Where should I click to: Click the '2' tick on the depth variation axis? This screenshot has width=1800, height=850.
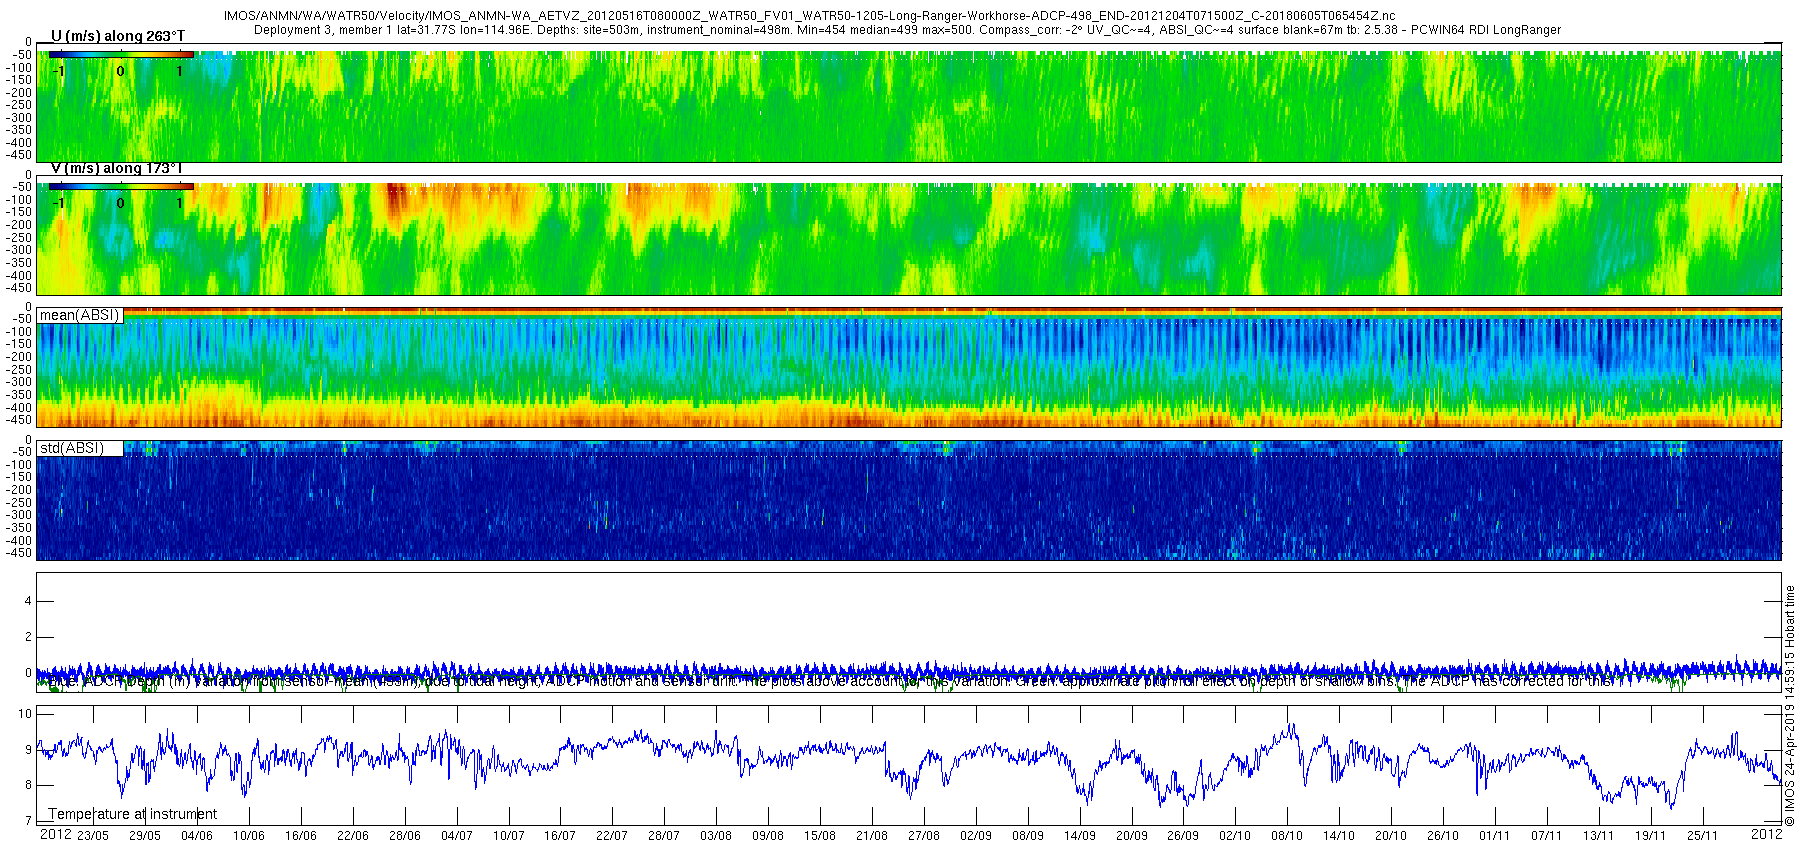click(x=29, y=637)
